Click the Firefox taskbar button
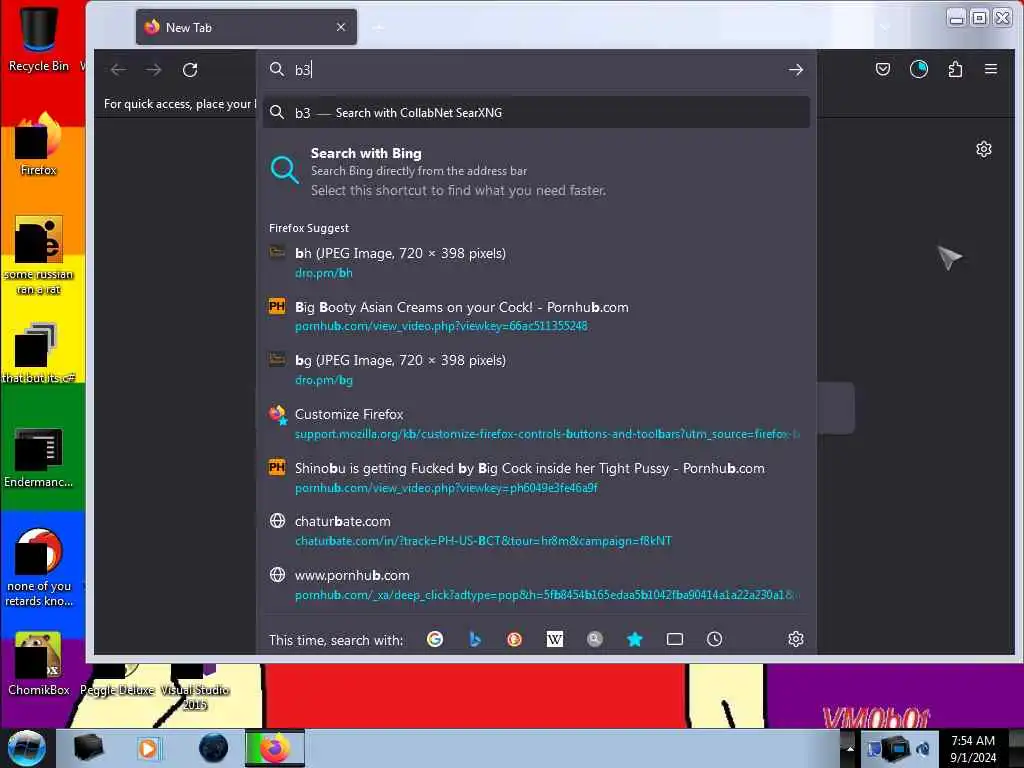The image size is (1024, 768). [274, 748]
